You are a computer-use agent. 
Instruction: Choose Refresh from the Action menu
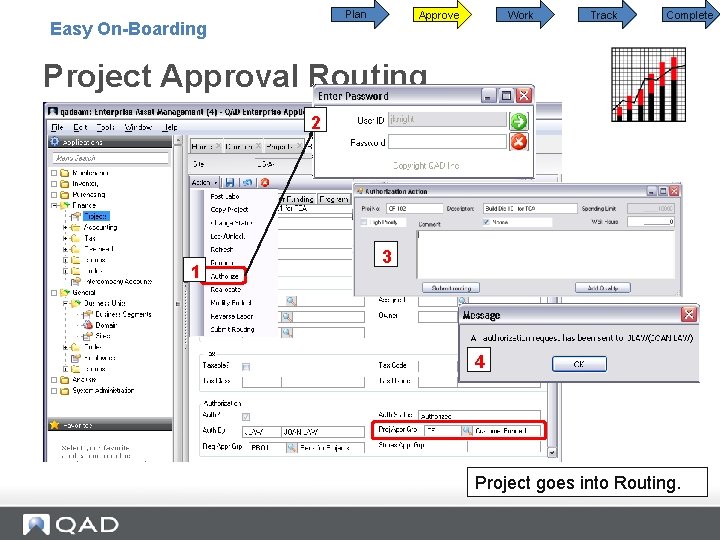(221, 249)
